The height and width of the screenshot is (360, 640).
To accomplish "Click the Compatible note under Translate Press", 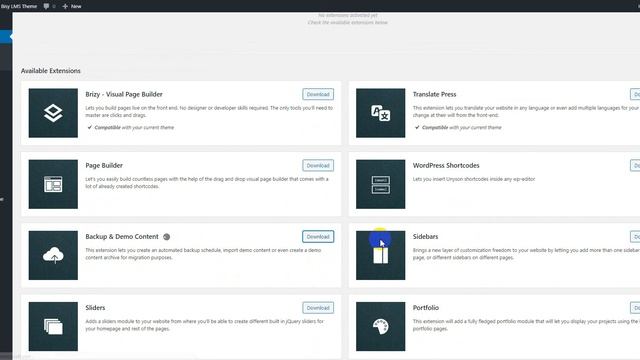I will [x=458, y=127].
